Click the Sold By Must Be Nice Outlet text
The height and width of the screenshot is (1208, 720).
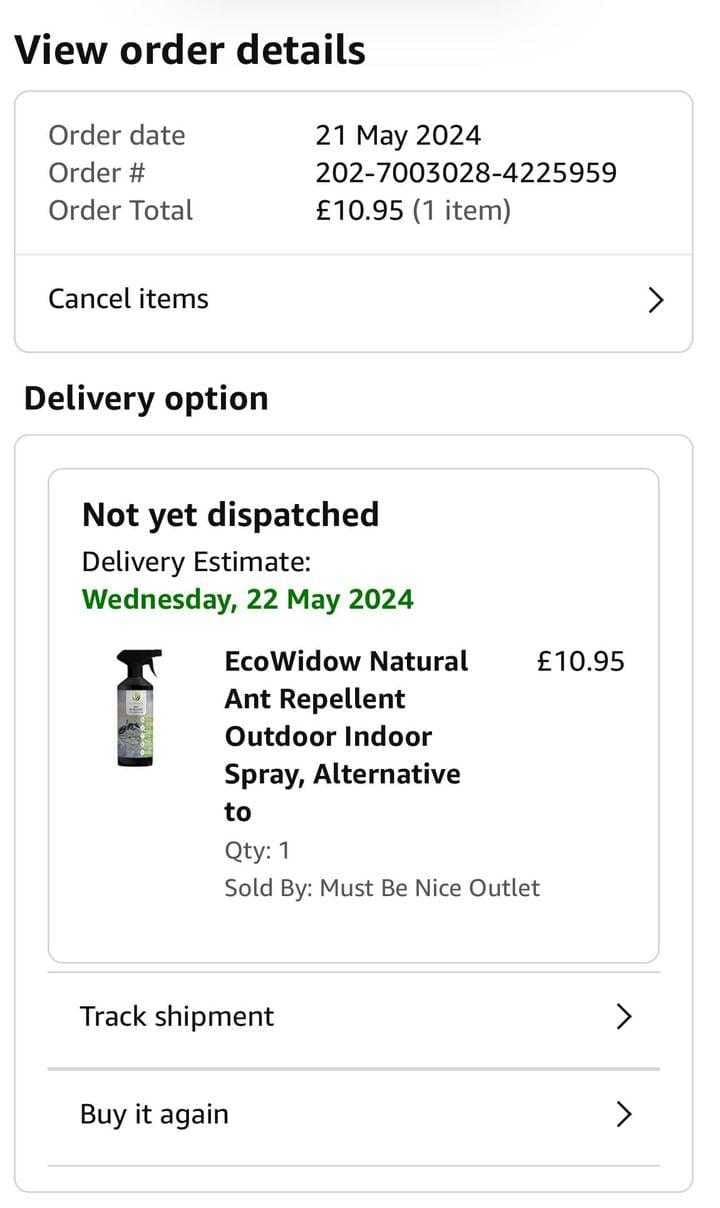[382, 888]
